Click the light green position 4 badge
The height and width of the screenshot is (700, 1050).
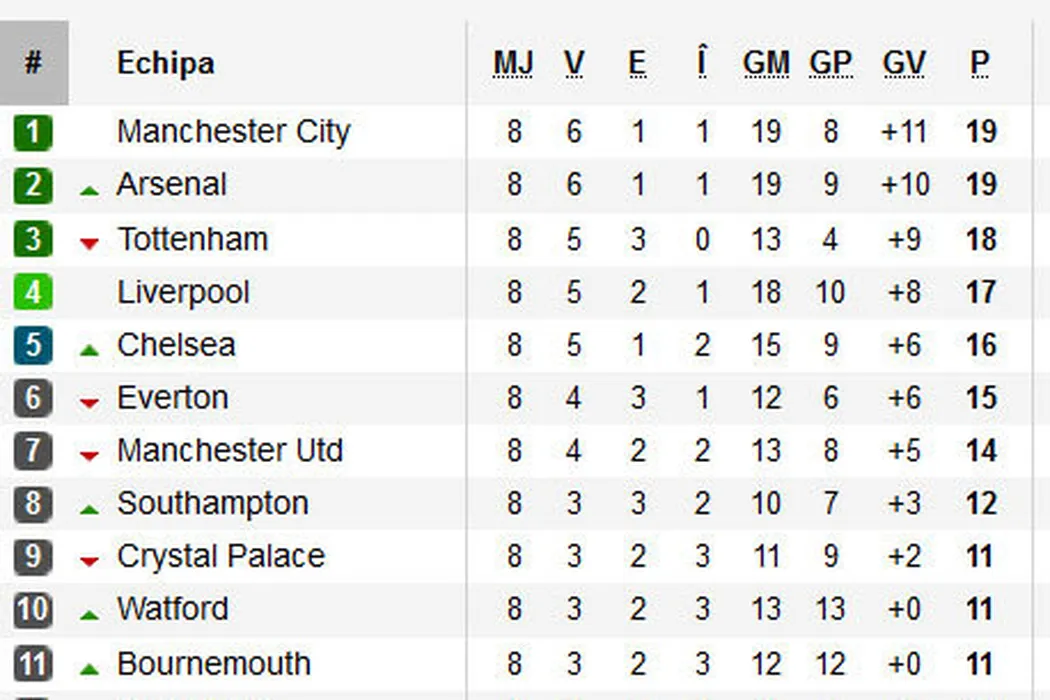click(x=33, y=293)
